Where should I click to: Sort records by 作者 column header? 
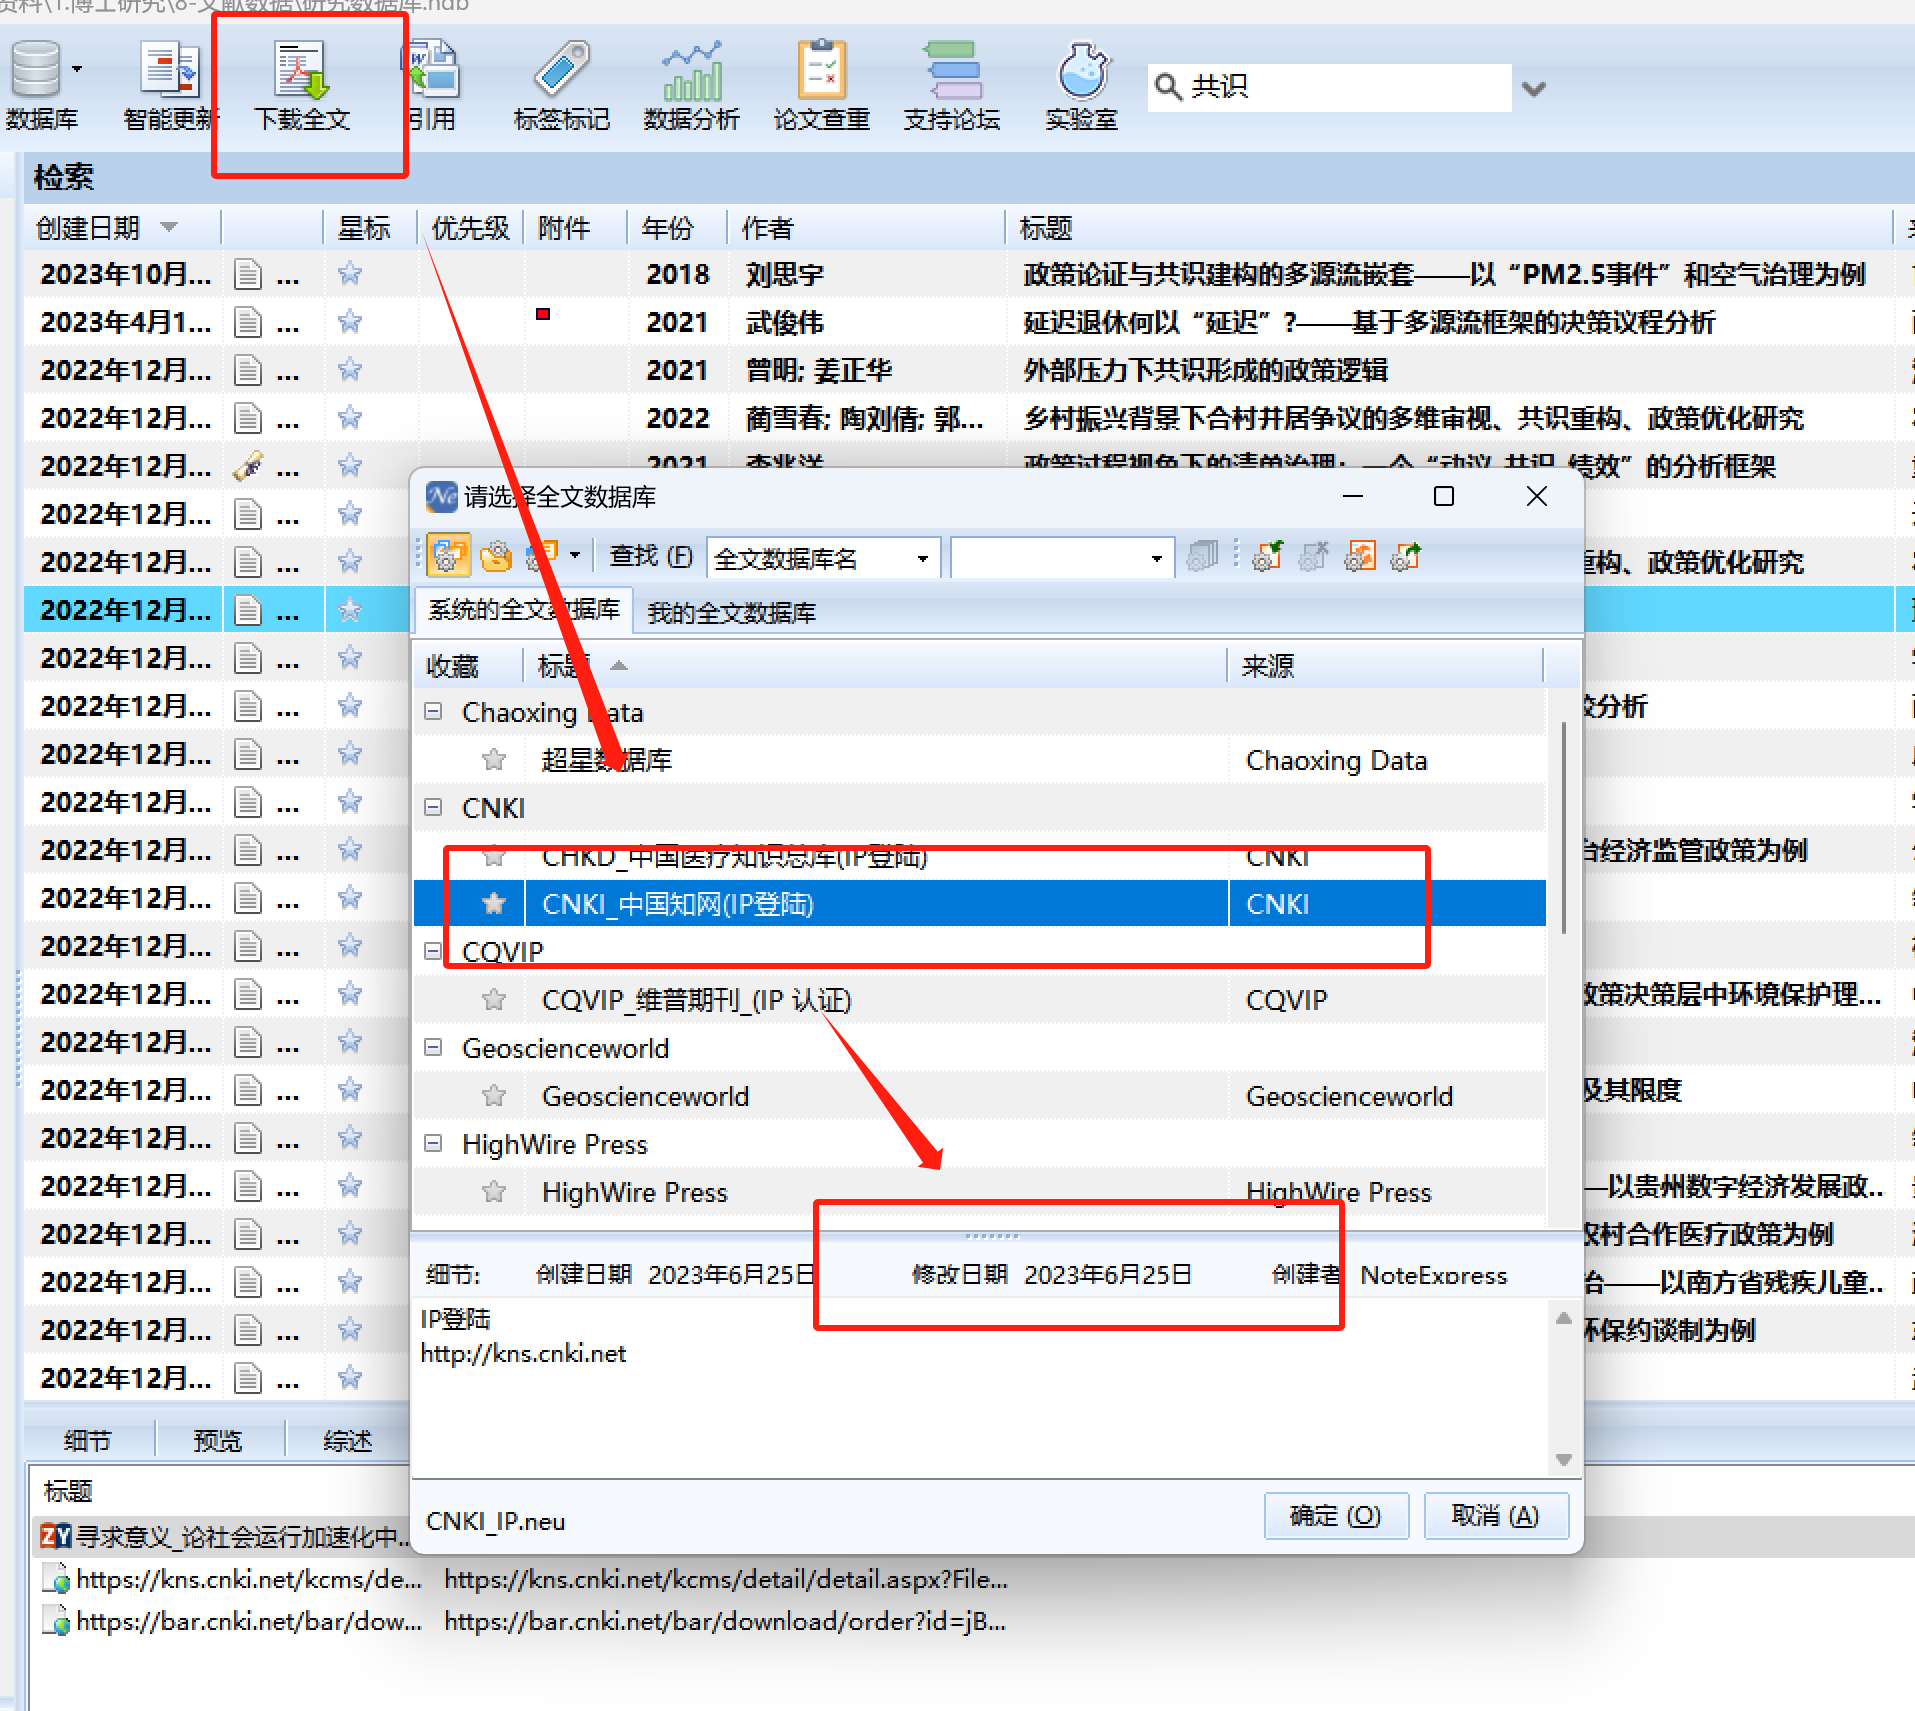click(x=866, y=228)
